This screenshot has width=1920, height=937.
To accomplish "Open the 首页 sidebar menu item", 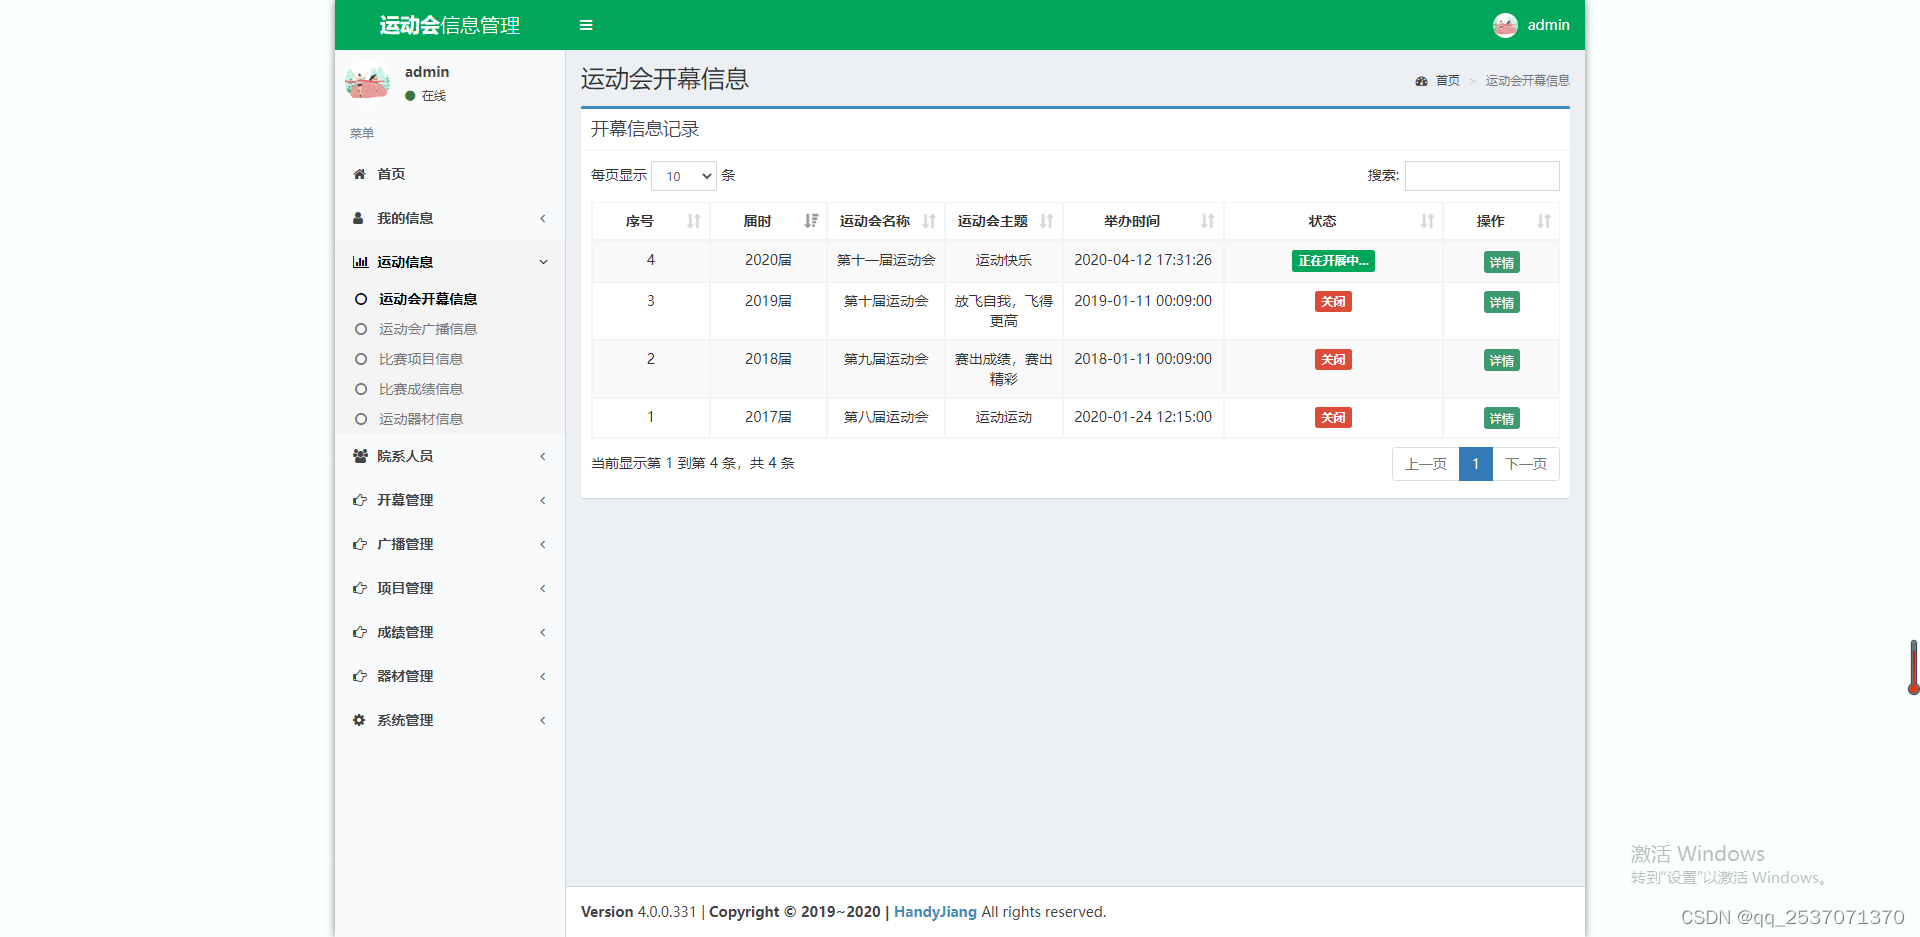I will [450, 174].
